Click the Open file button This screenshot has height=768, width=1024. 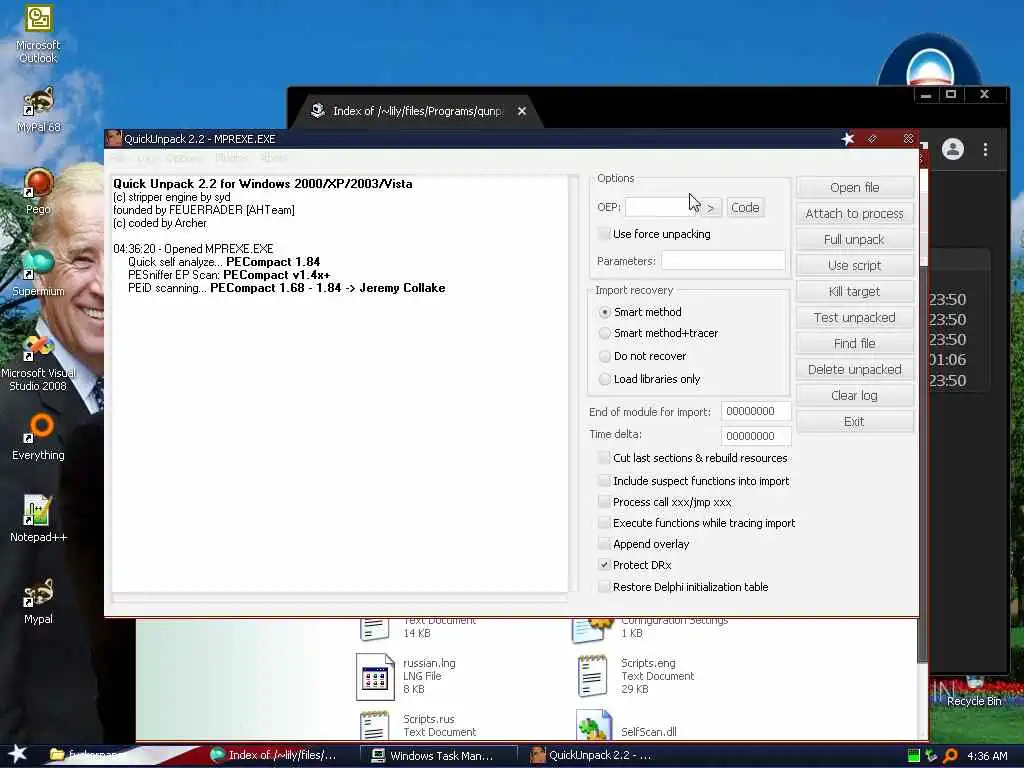pos(854,187)
